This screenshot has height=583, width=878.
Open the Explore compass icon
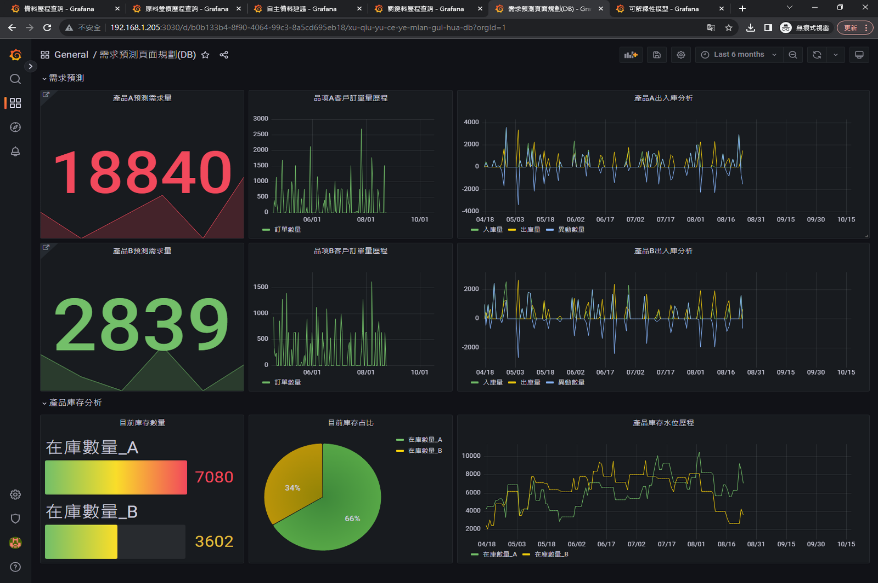pos(15,127)
